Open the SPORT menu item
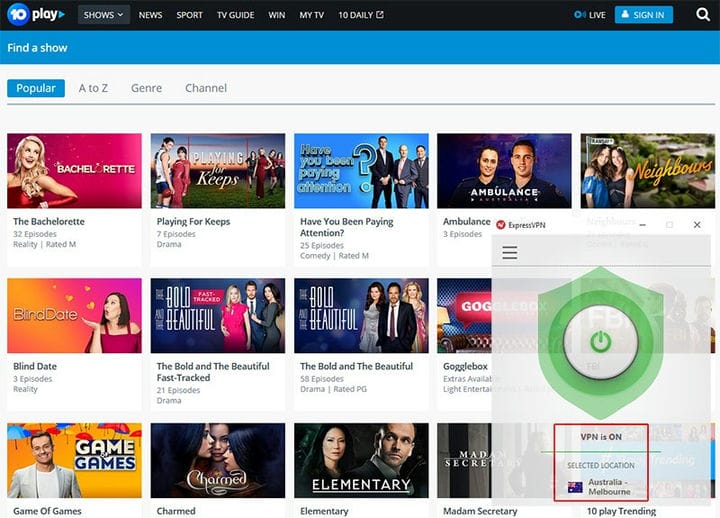This screenshot has width=720, height=518. point(189,15)
